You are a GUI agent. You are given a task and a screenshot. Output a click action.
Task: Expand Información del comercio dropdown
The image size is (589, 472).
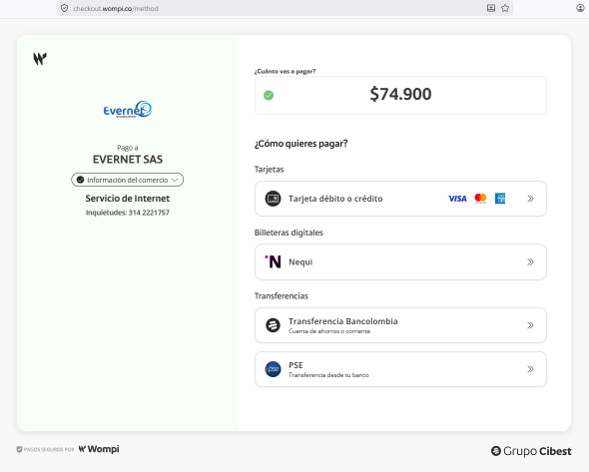click(127, 180)
